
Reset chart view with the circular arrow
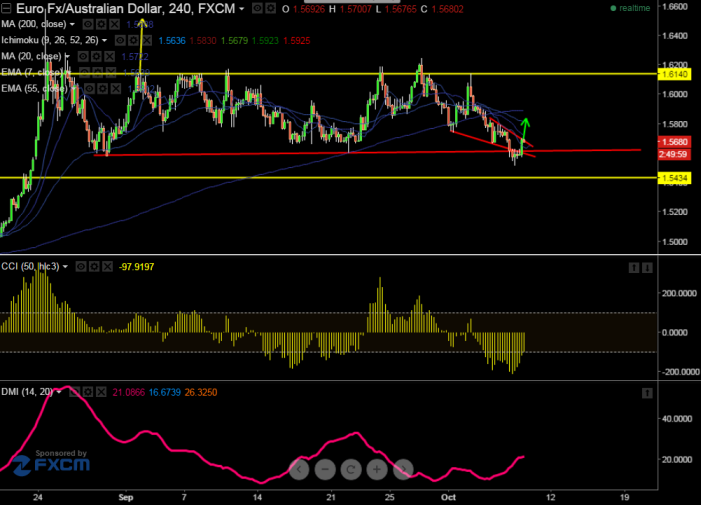(351, 469)
